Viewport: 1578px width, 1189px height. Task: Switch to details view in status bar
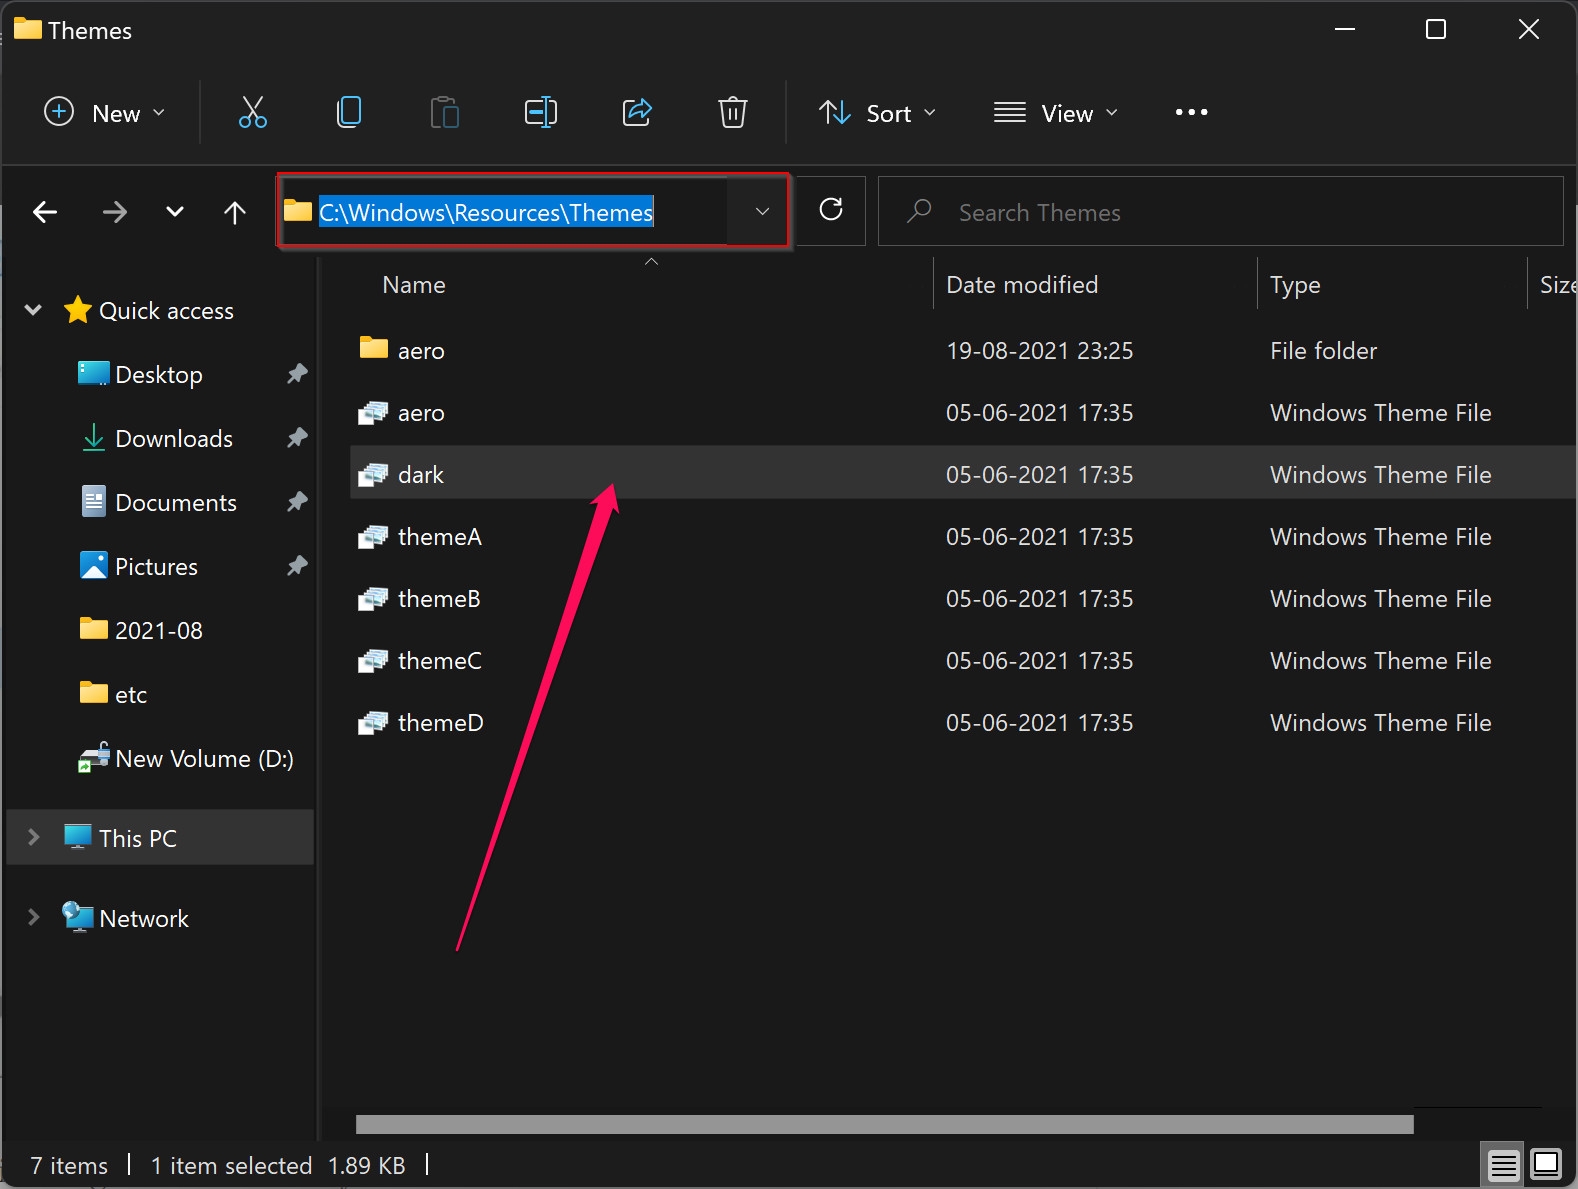tap(1503, 1164)
